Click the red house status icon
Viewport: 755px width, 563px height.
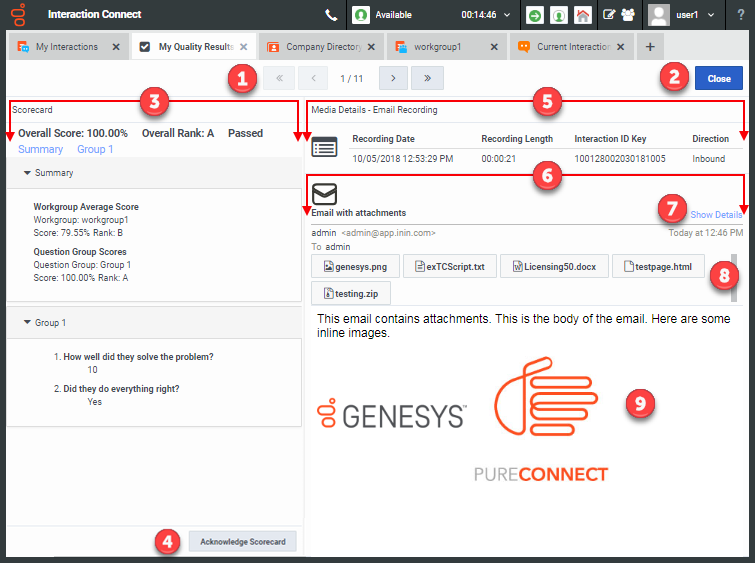coord(582,15)
